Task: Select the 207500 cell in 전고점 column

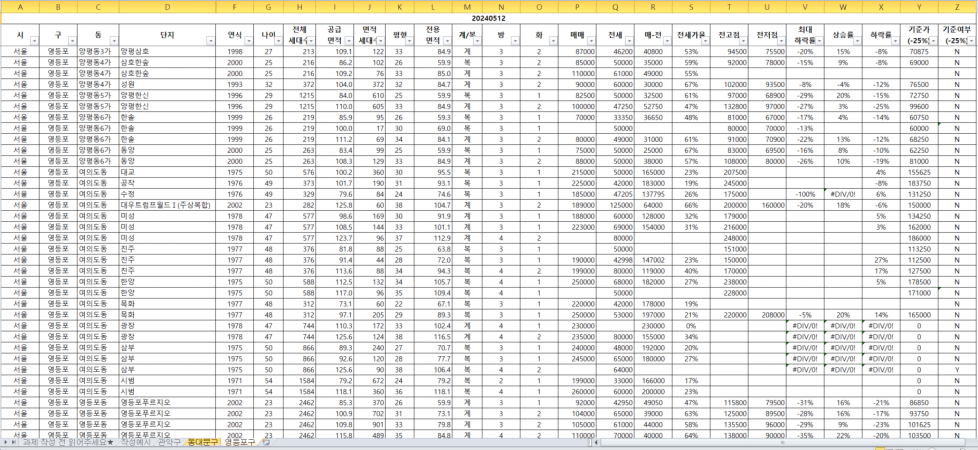Action: (729, 172)
